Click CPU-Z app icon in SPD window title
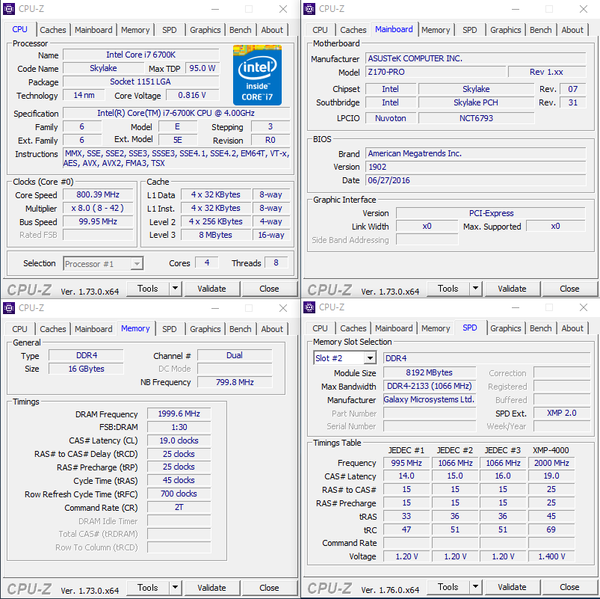 click(309, 307)
